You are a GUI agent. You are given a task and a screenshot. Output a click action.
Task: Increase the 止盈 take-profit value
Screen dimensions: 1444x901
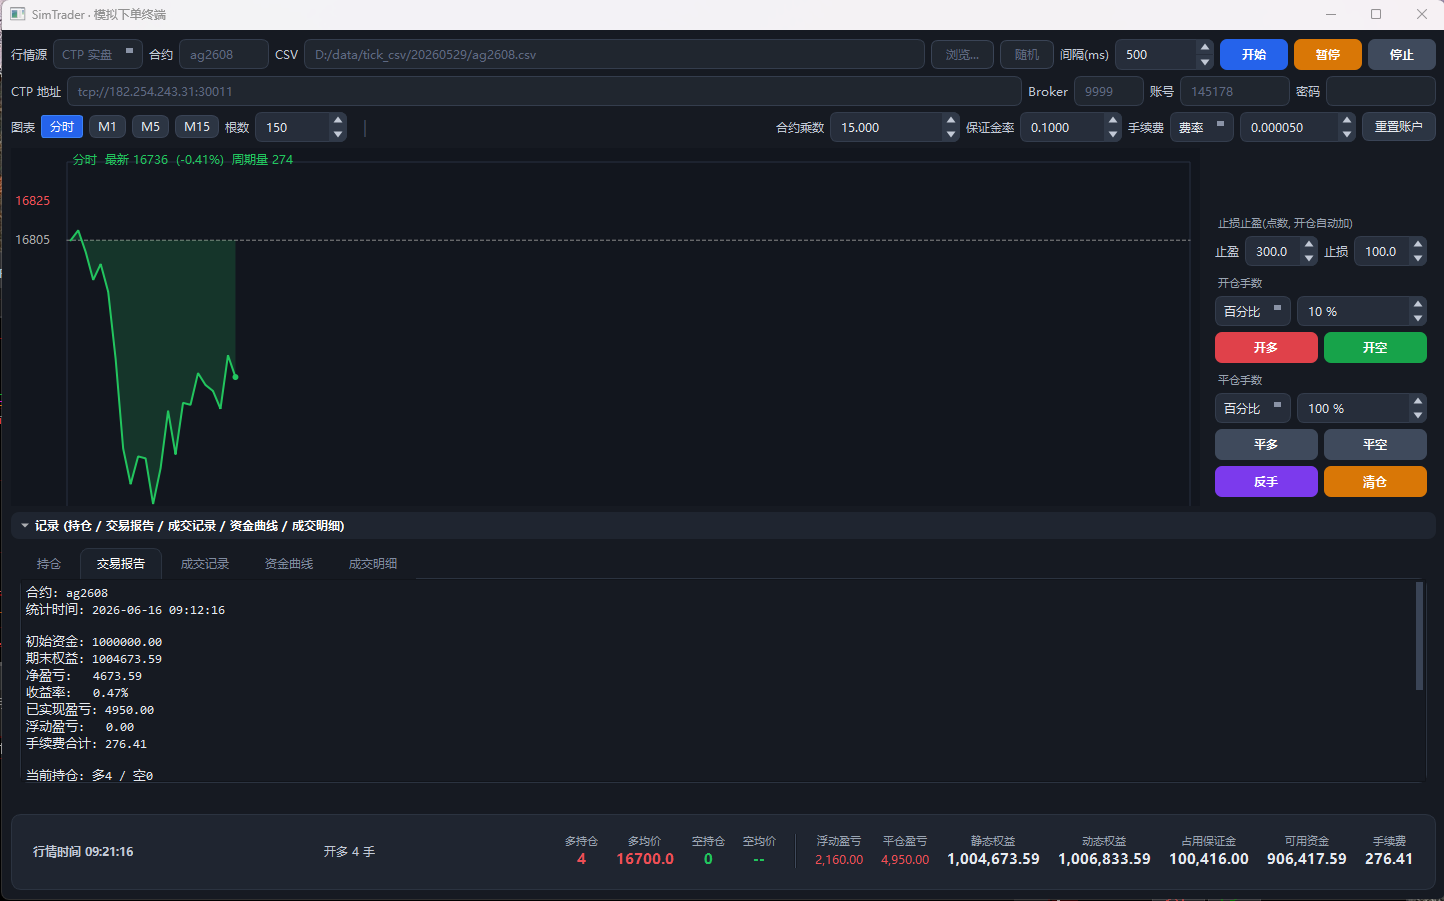tap(1309, 245)
